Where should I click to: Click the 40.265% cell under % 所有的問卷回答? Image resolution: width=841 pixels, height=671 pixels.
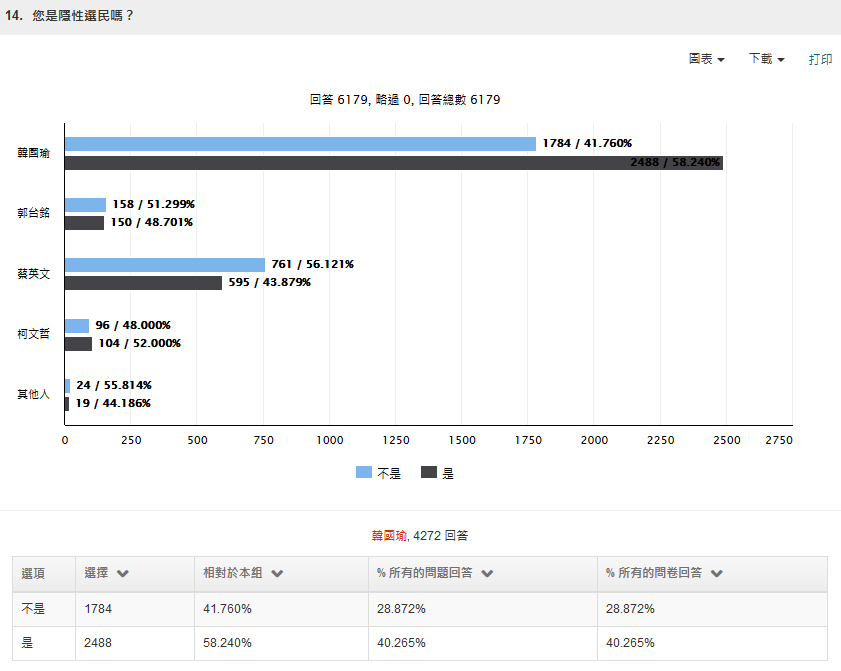pyautogui.click(x=630, y=643)
